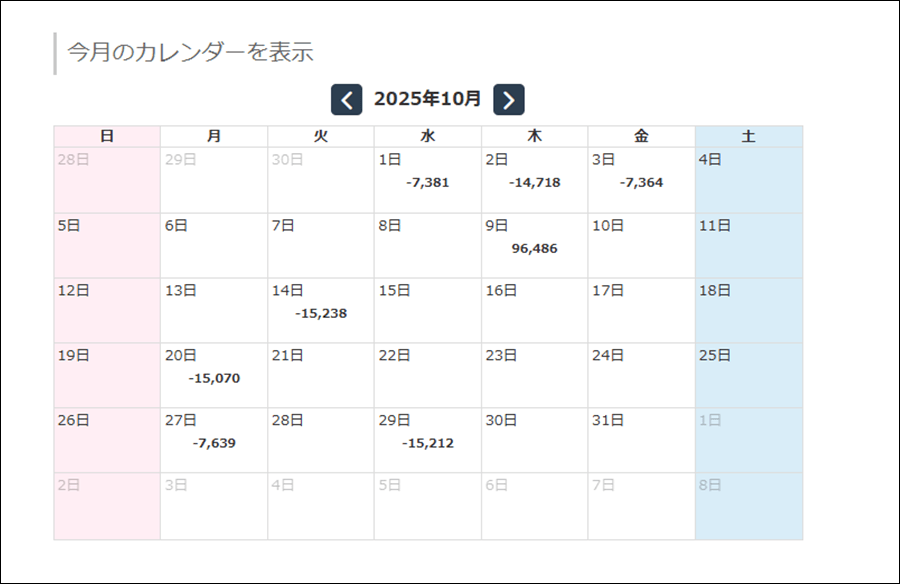Click Sunday October 5 cell
Viewport: 900px width, 584px height.
(x=106, y=245)
